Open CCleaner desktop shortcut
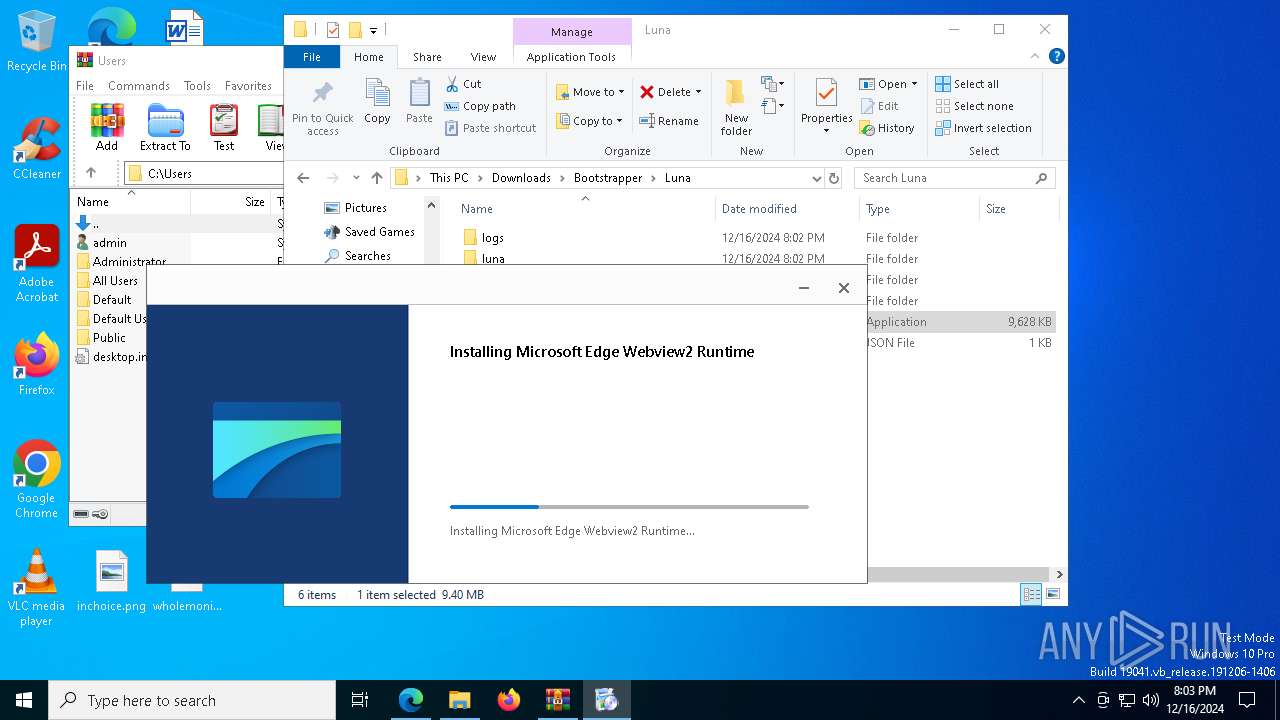Image resolution: width=1280 pixels, height=720 pixels. click(x=36, y=148)
